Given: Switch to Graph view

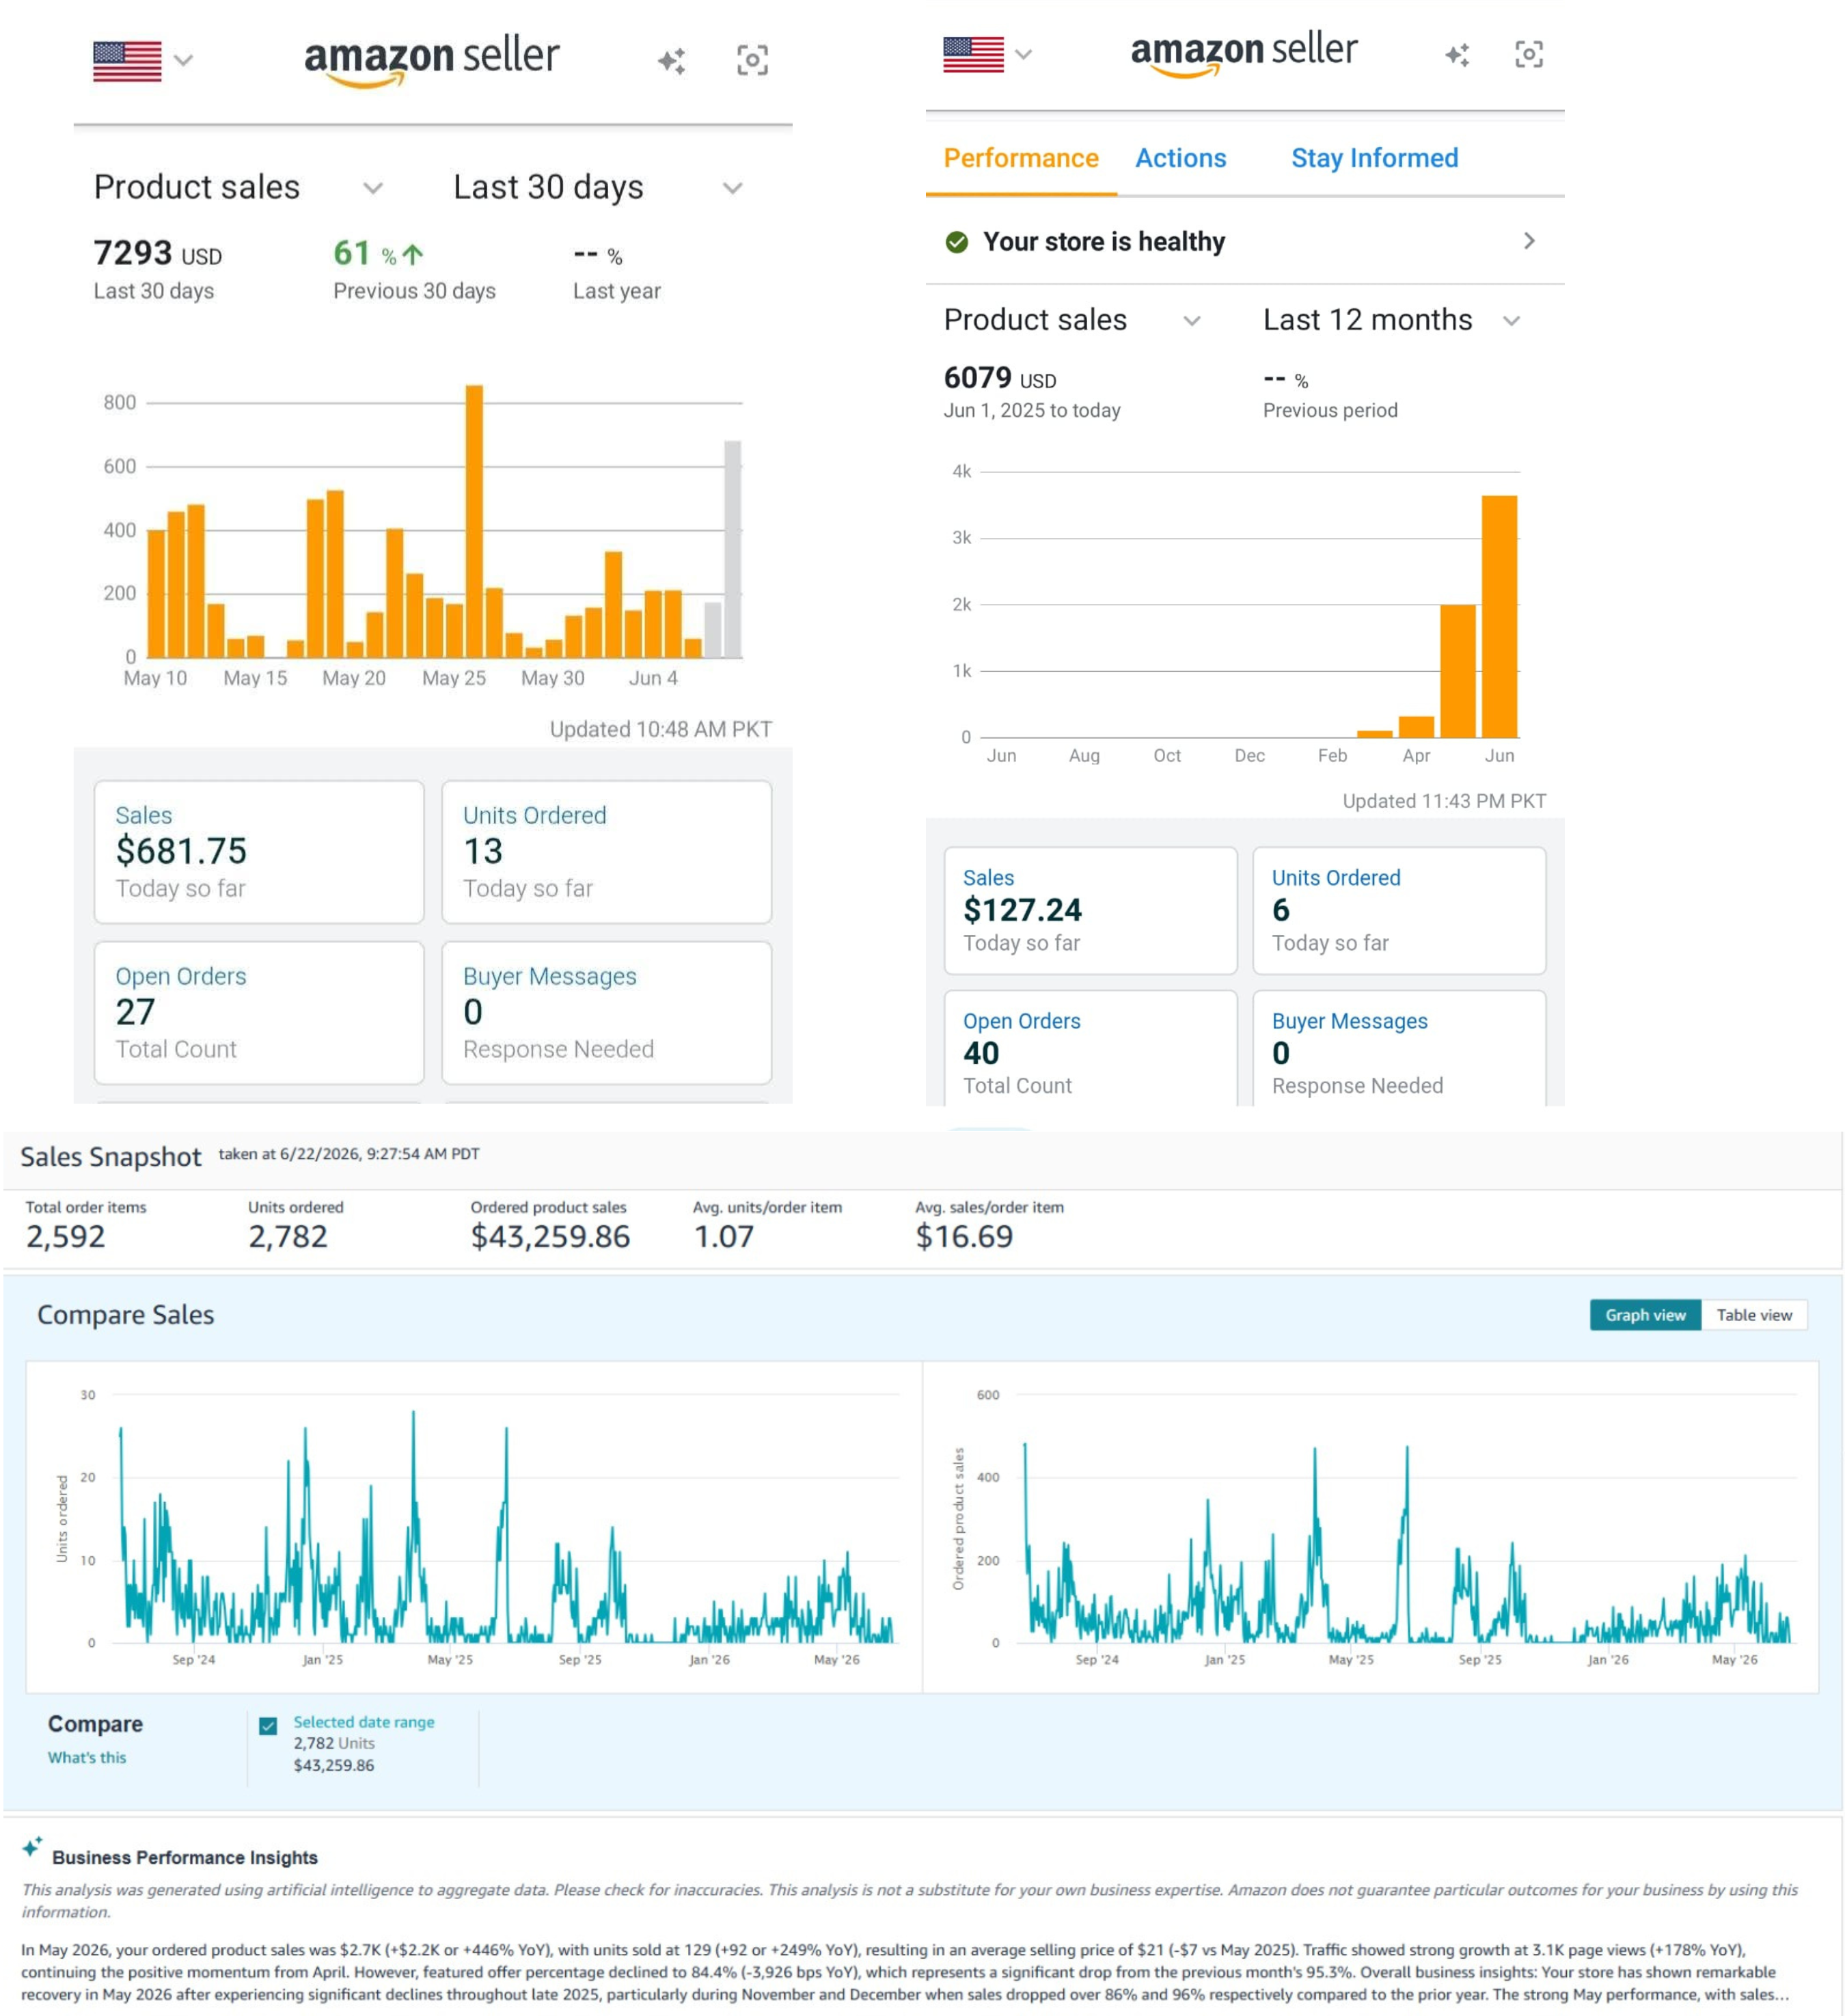Looking at the screenshot, I should tap(1645, 1315).
